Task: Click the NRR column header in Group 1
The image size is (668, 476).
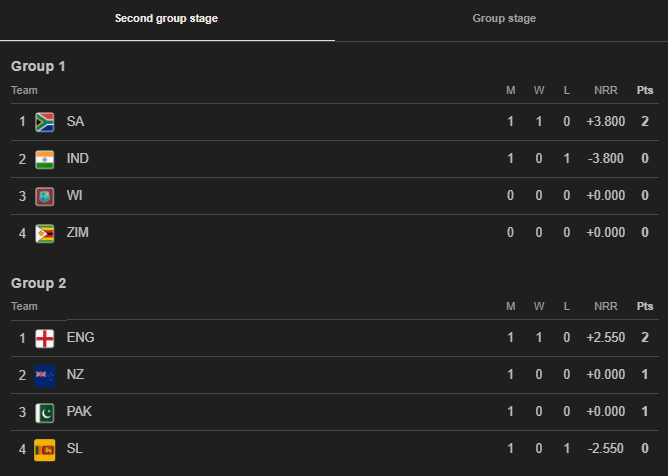Action: point(605,91)
